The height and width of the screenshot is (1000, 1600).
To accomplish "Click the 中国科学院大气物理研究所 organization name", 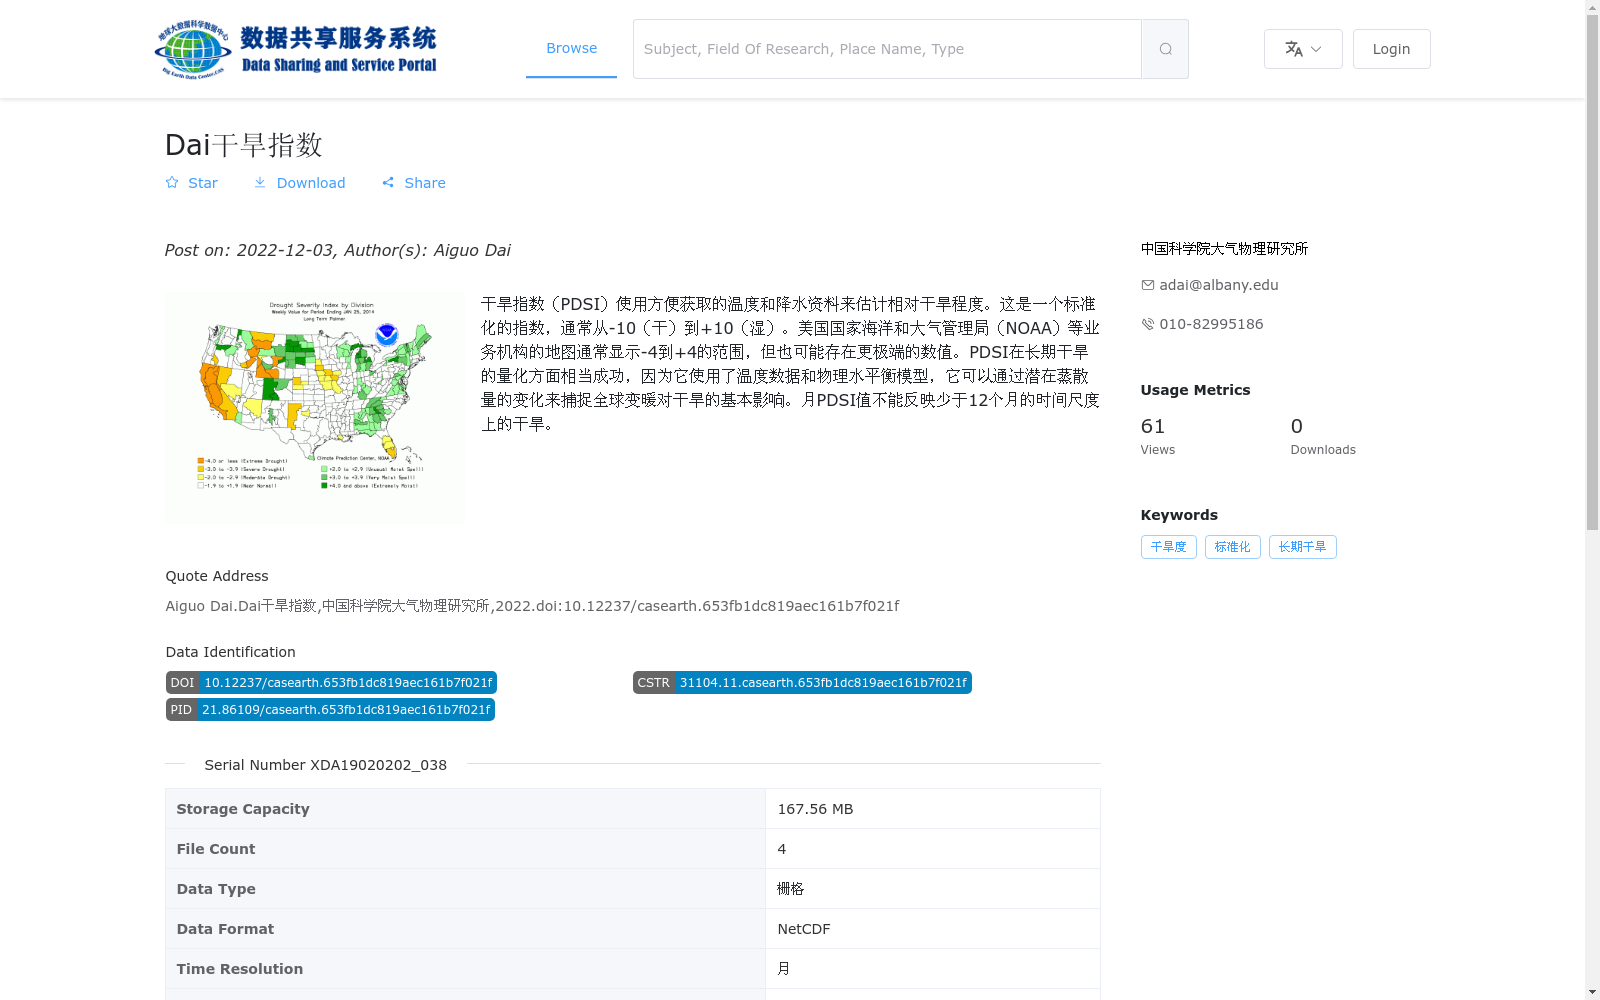I will click(x=1224, y=249).
